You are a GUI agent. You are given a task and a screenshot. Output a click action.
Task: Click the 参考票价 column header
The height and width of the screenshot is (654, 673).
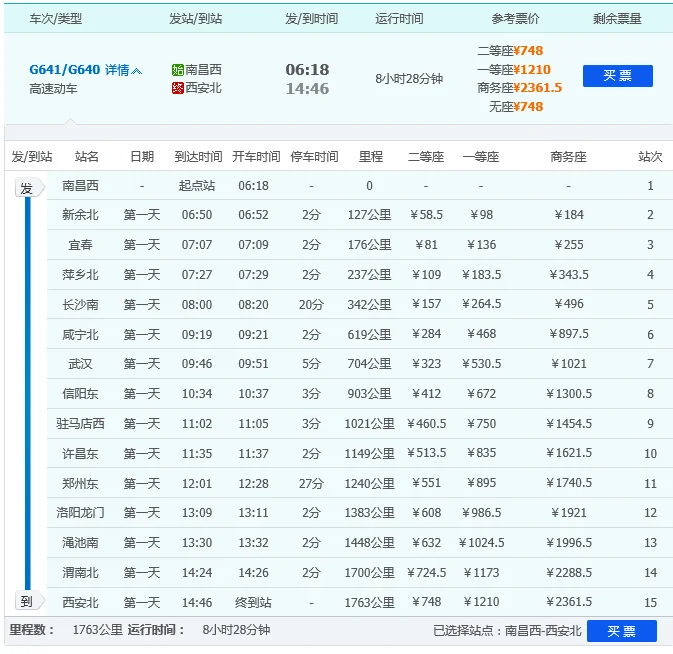[515, 18]
